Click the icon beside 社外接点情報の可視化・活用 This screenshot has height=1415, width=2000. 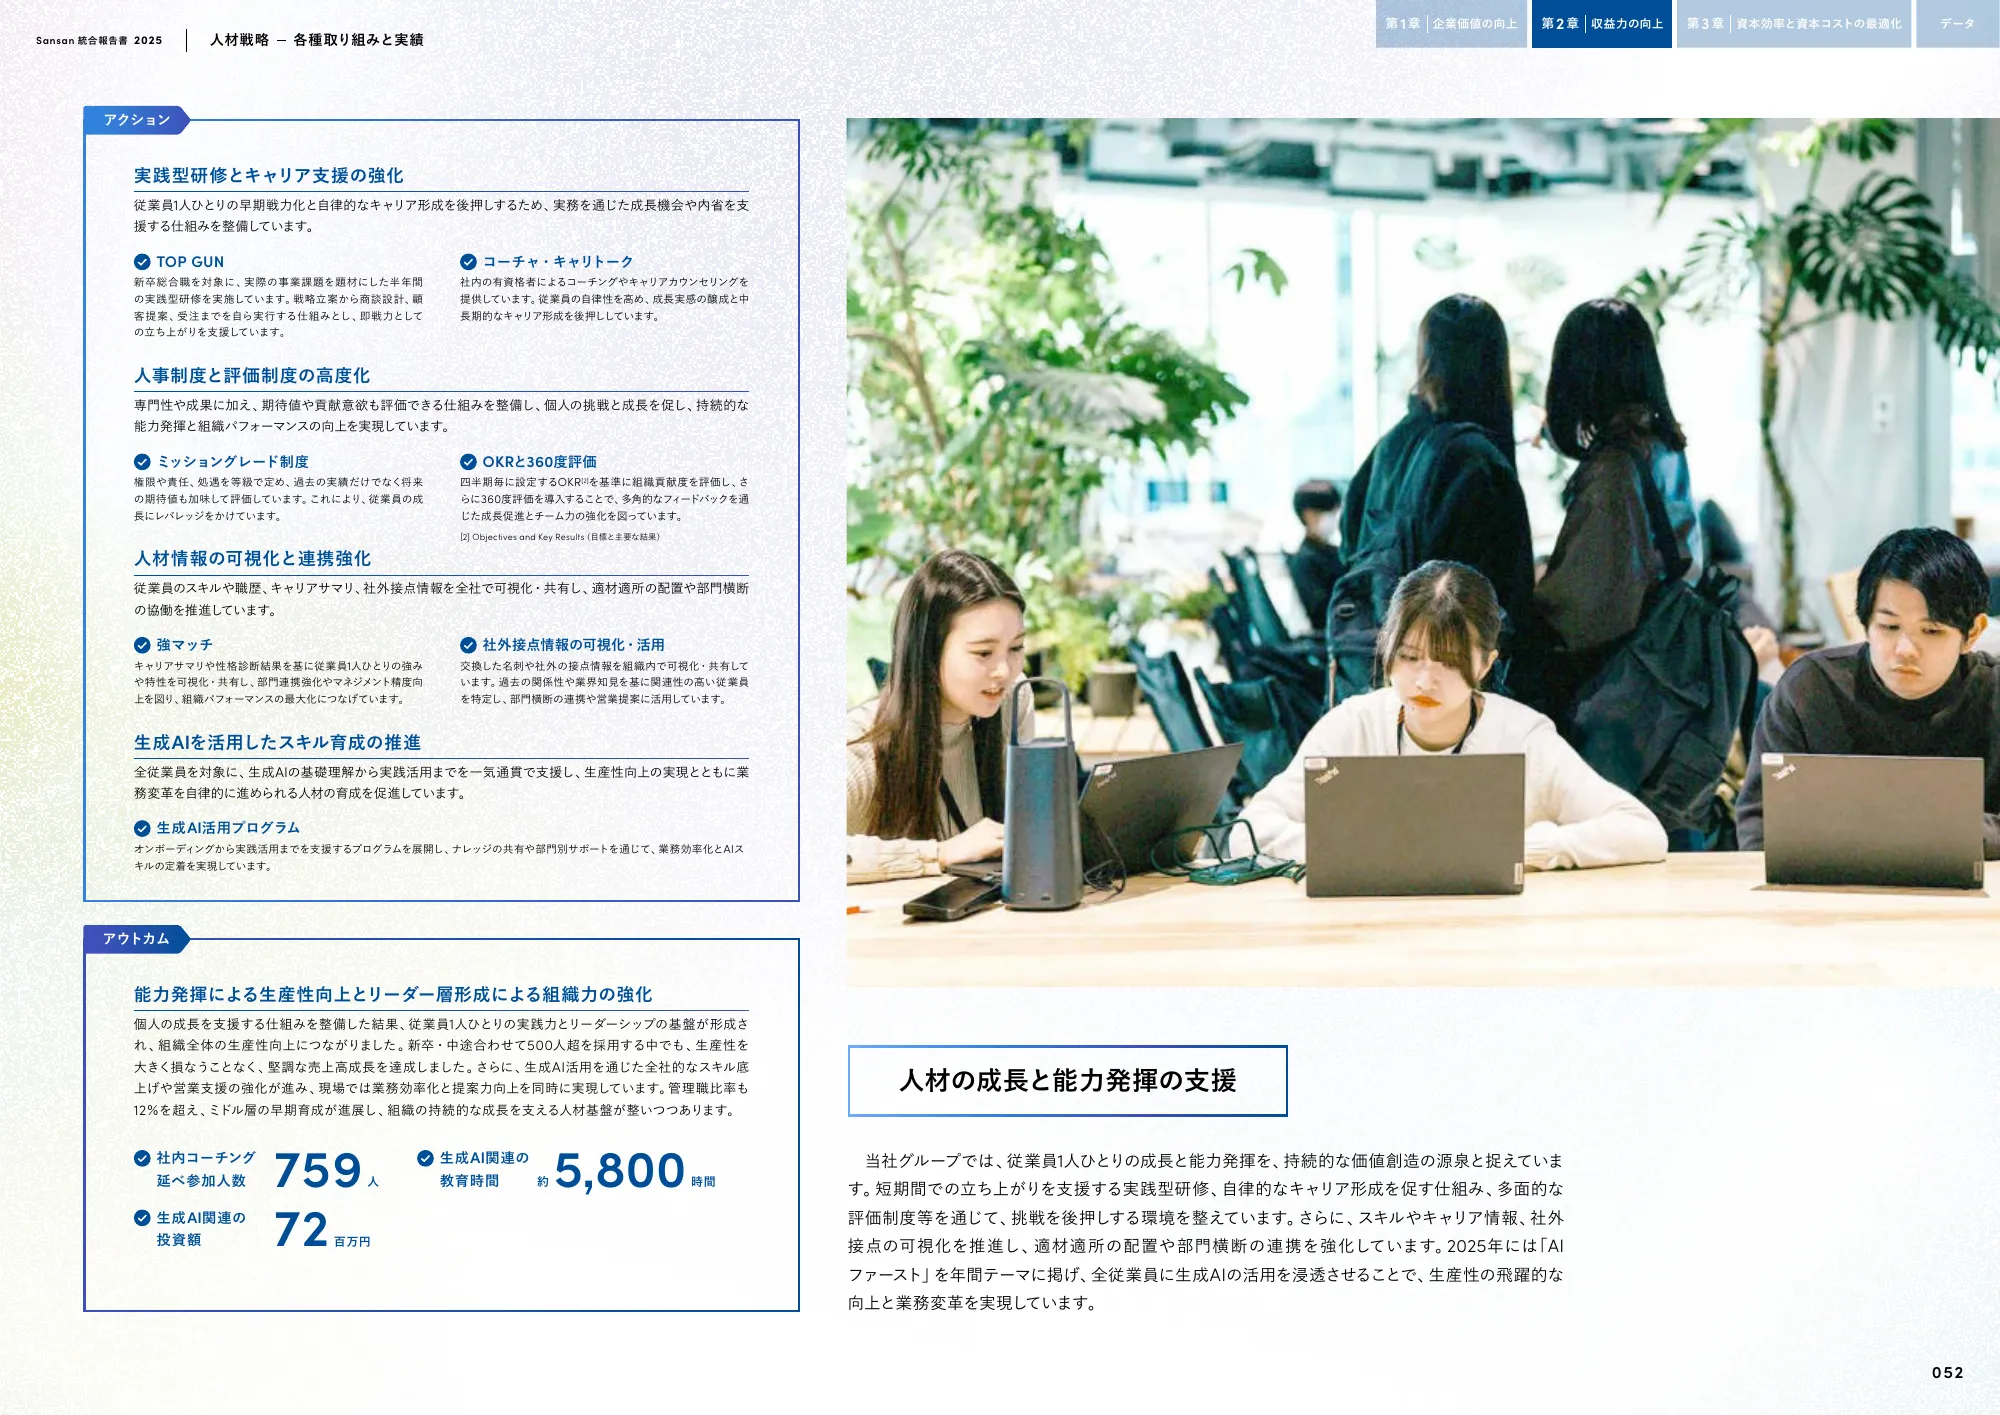[469, 646]
